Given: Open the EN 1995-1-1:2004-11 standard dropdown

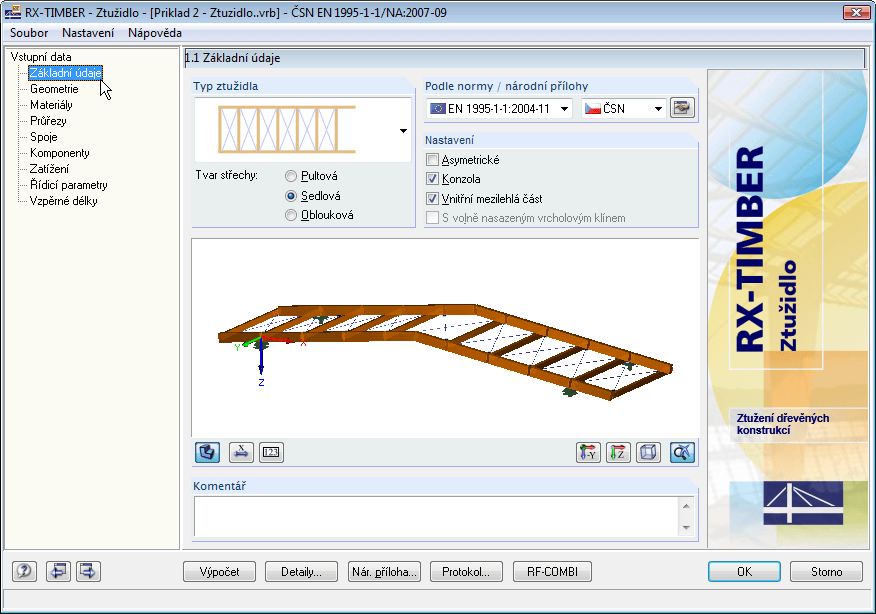Looking at the screenshot, I should click(x=500, y=108).
